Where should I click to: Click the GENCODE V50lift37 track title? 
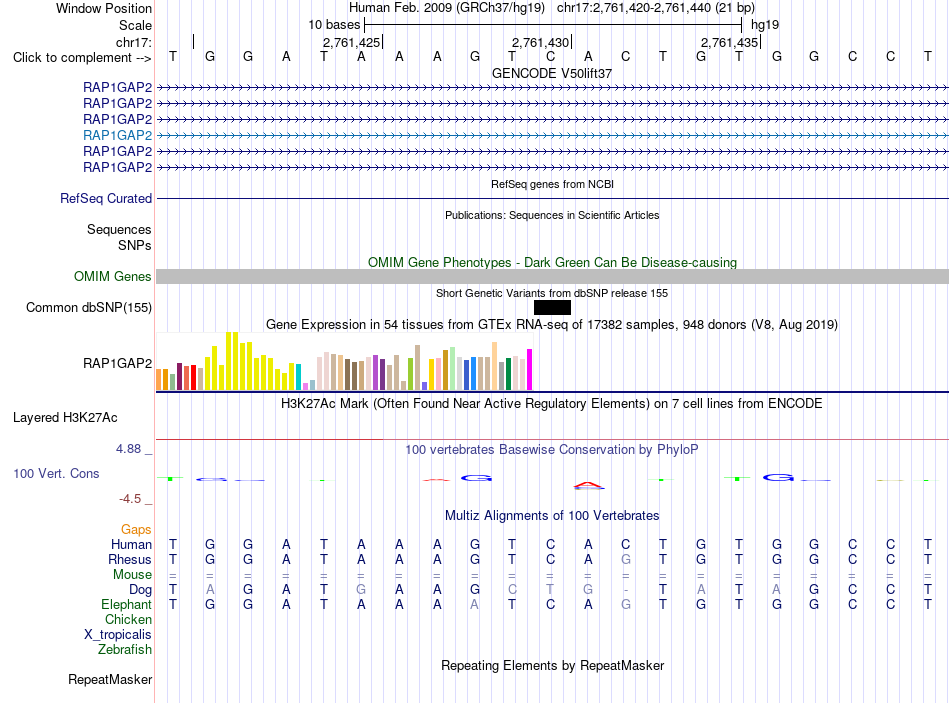[552, 73]
